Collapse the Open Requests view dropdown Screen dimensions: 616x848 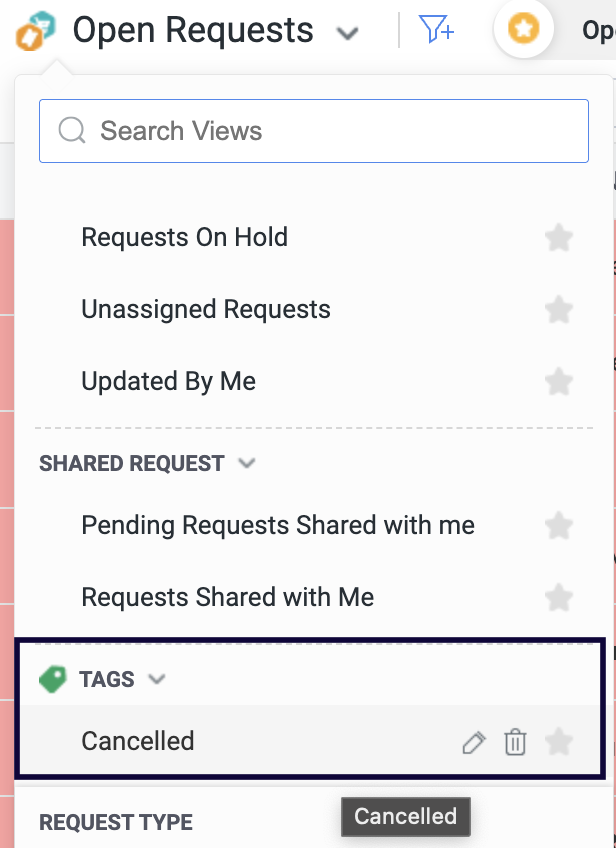347,34
